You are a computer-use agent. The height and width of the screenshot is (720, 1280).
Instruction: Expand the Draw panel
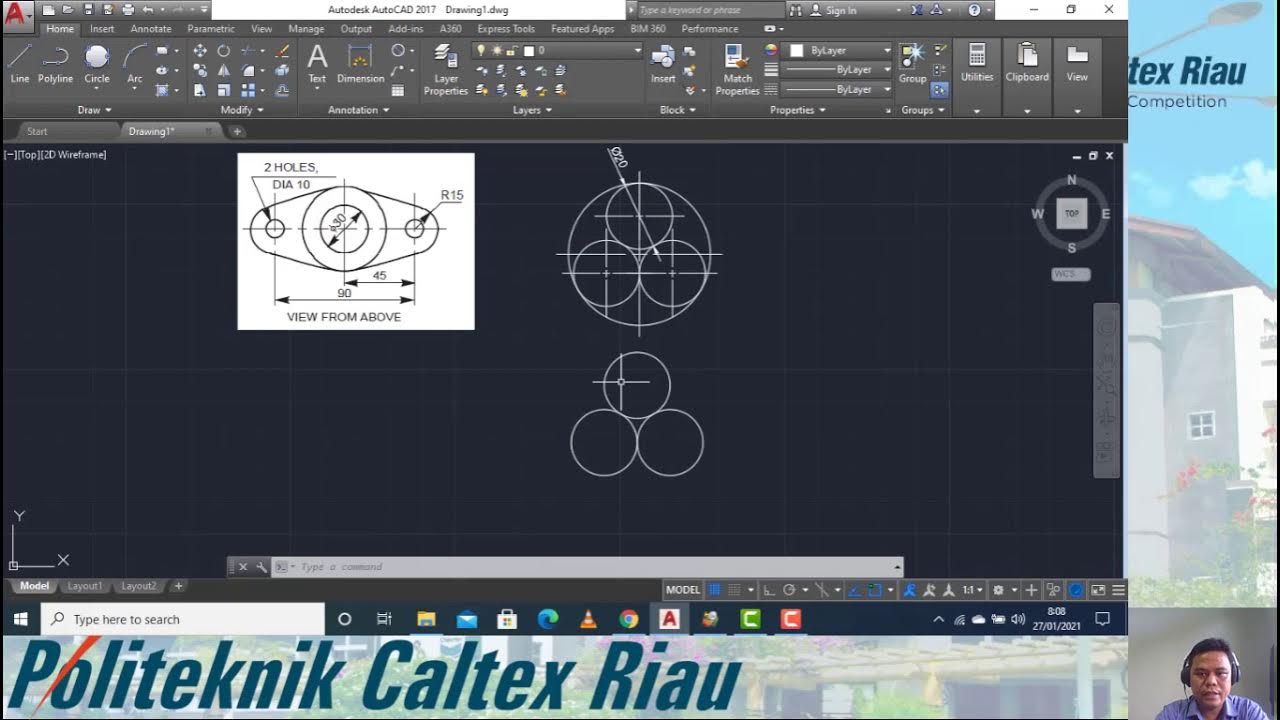(x=95, y=110)
